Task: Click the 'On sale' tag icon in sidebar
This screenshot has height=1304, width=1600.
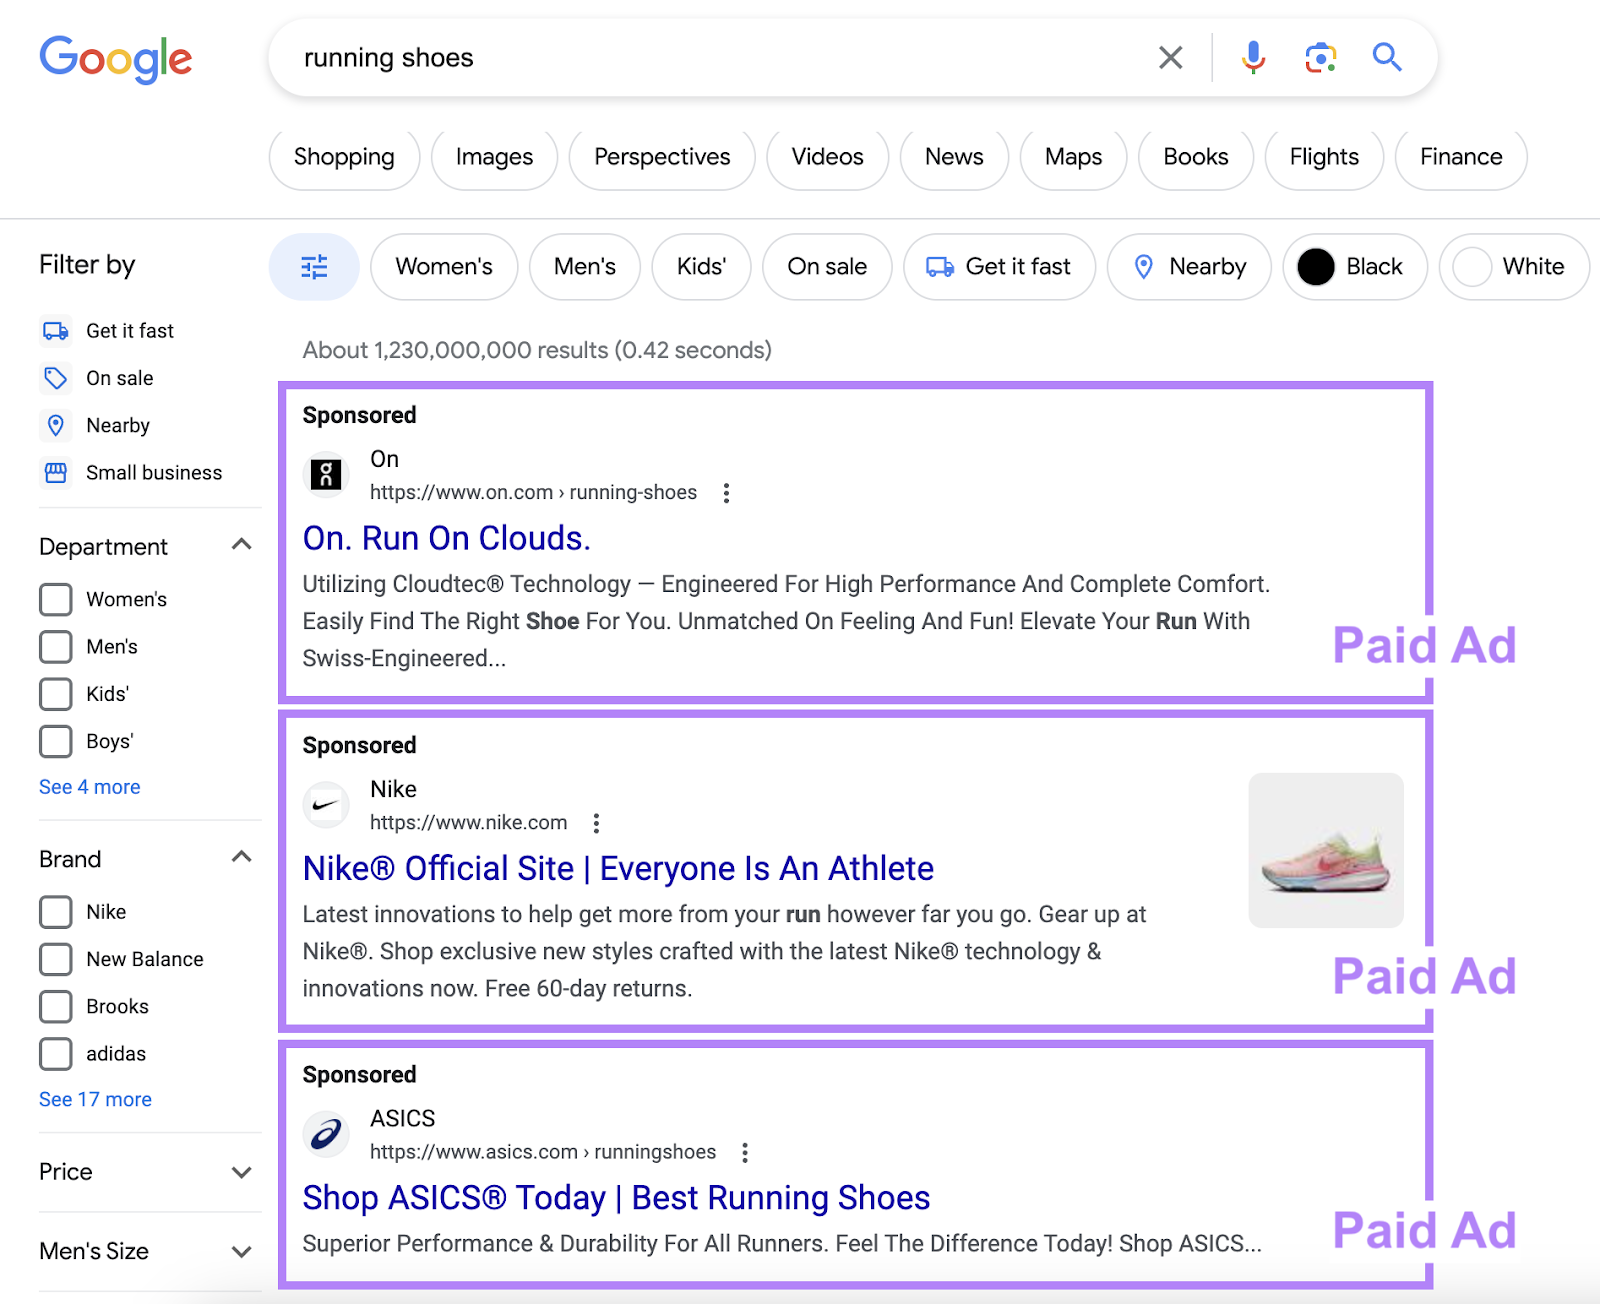Action: point(55,378)
